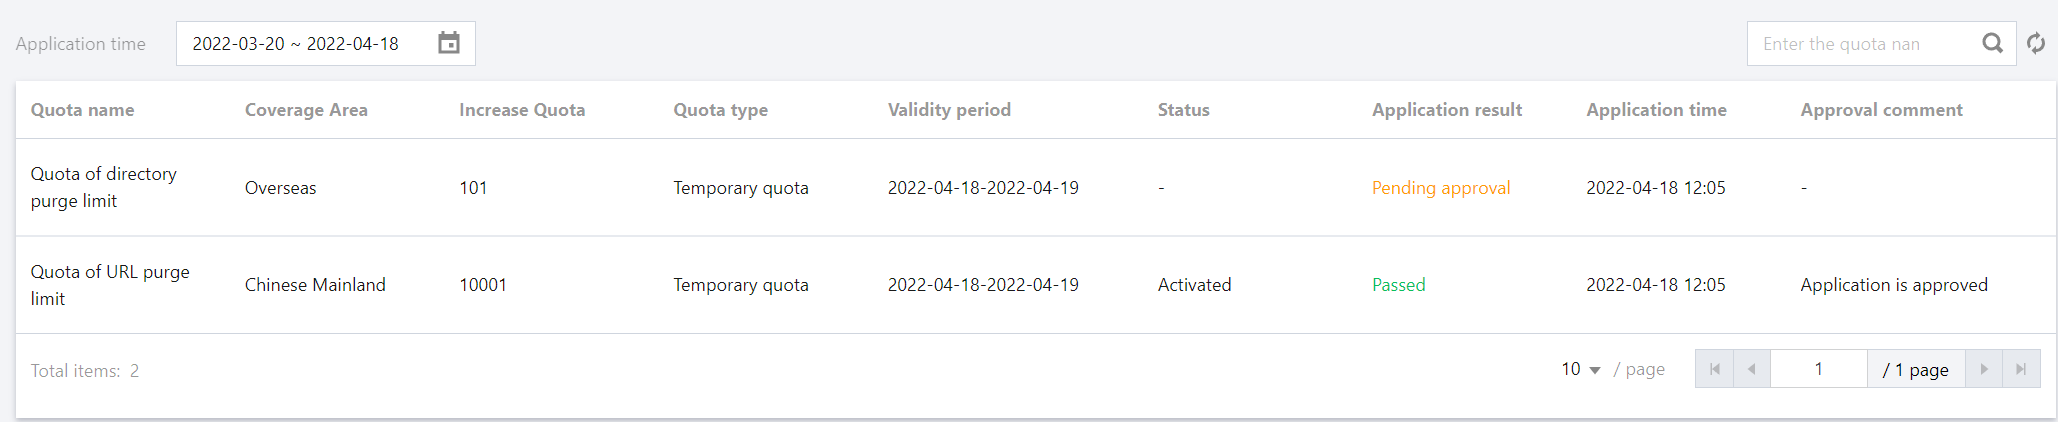
Task: Open the calendar date picker icon
Action: tap(449, 43)
